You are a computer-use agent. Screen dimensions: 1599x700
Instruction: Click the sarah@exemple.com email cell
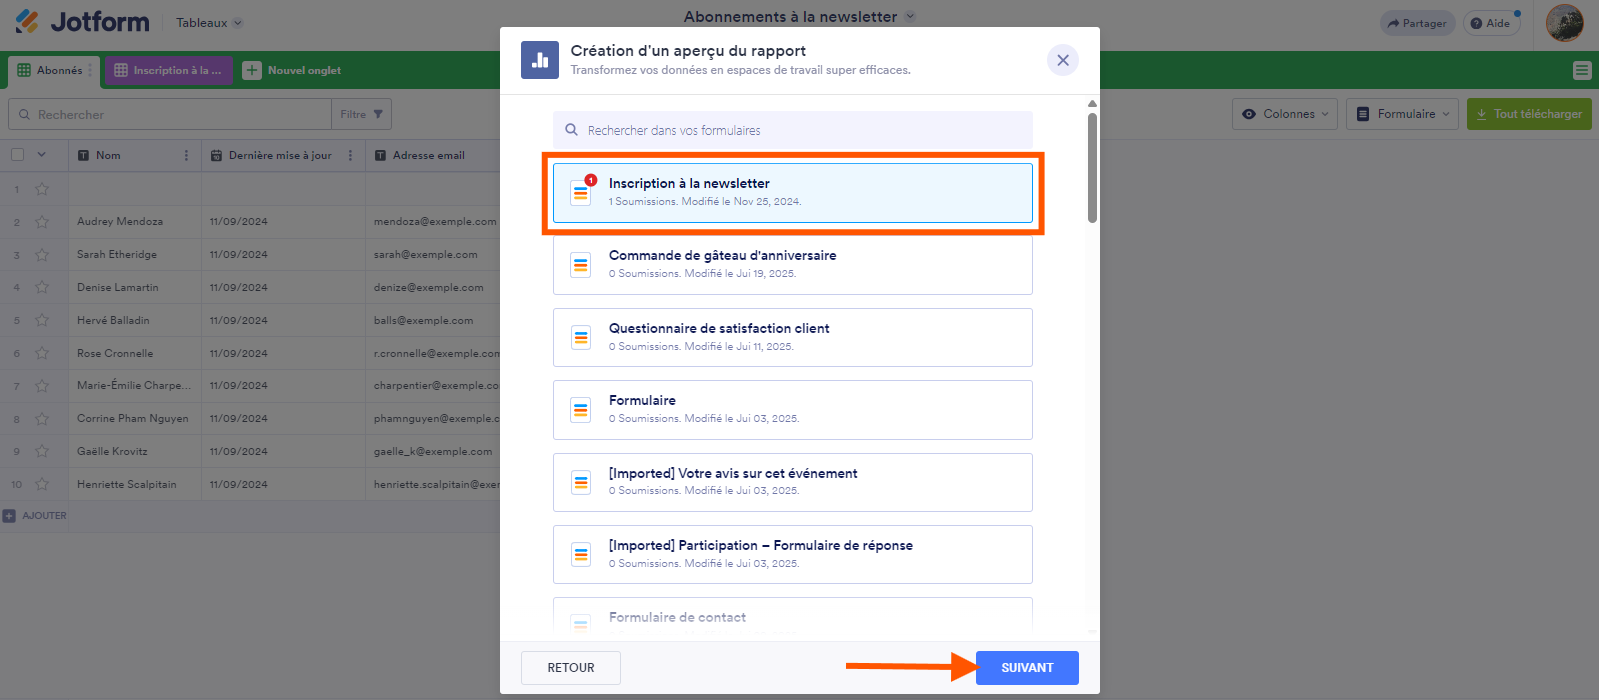point(433,254)
